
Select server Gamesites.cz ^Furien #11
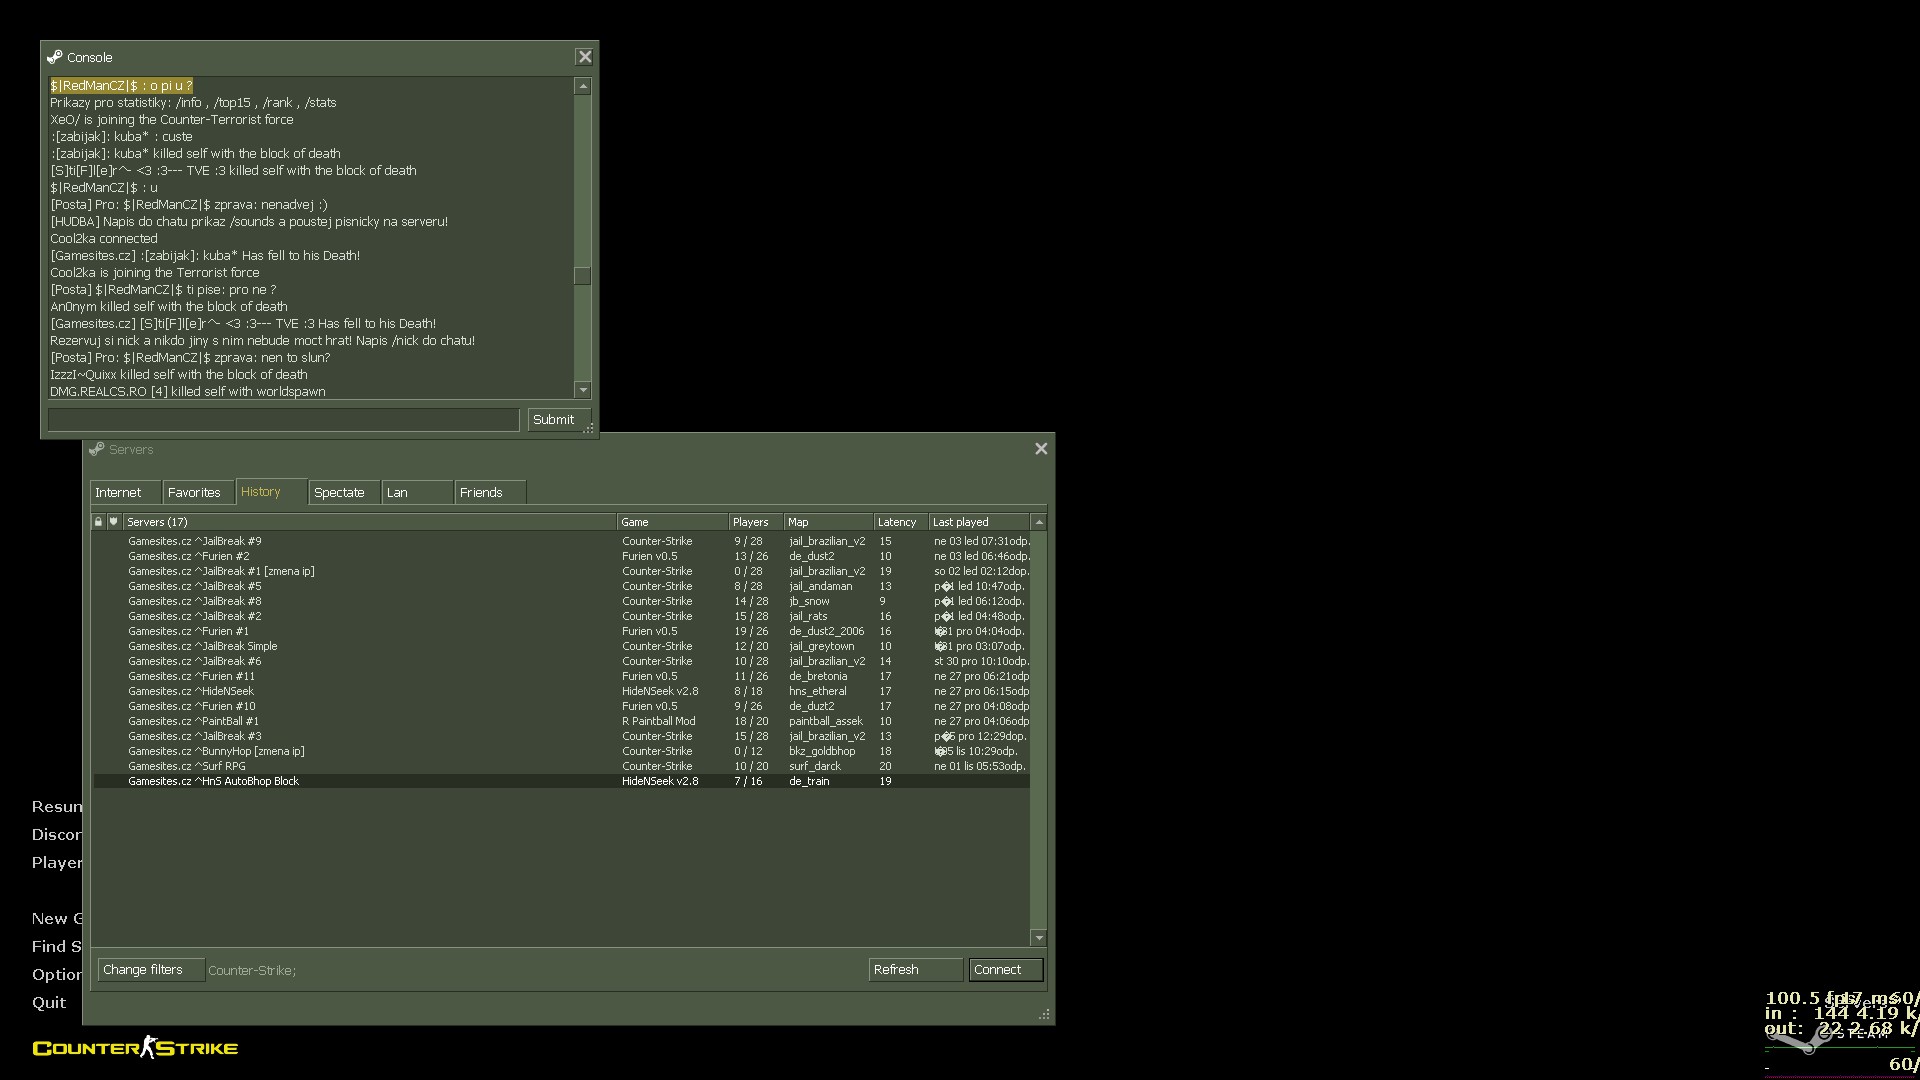coord(561,676)
